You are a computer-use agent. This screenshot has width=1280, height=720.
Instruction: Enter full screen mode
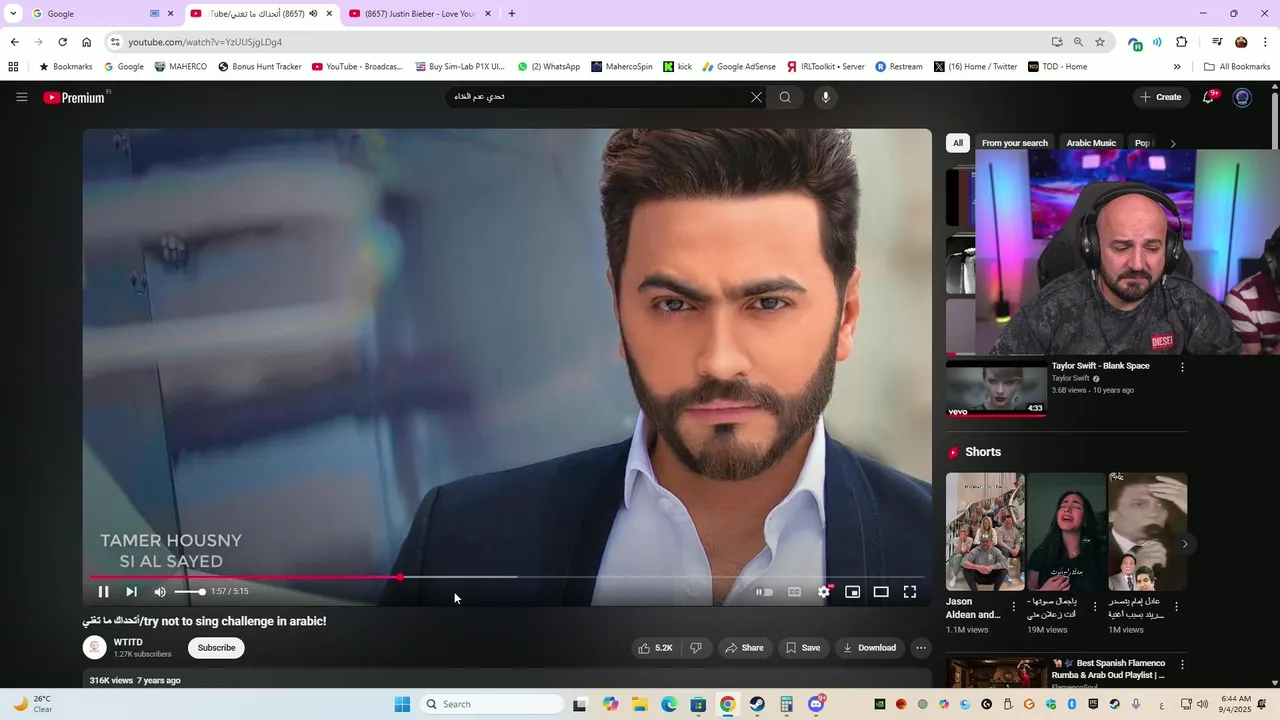coord(910,592)
